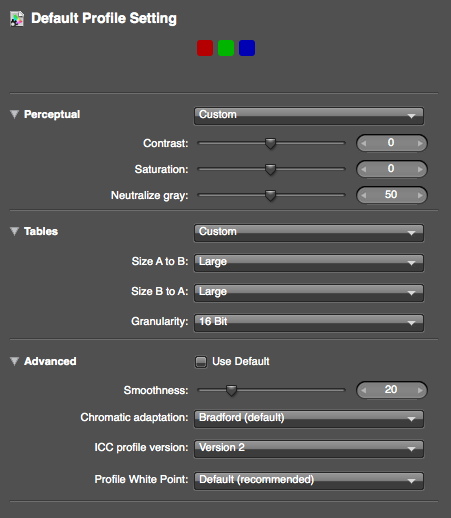Screen dimensions: 451x518
Task: Enable the Use Default checkbox
Action: point(201,362)
